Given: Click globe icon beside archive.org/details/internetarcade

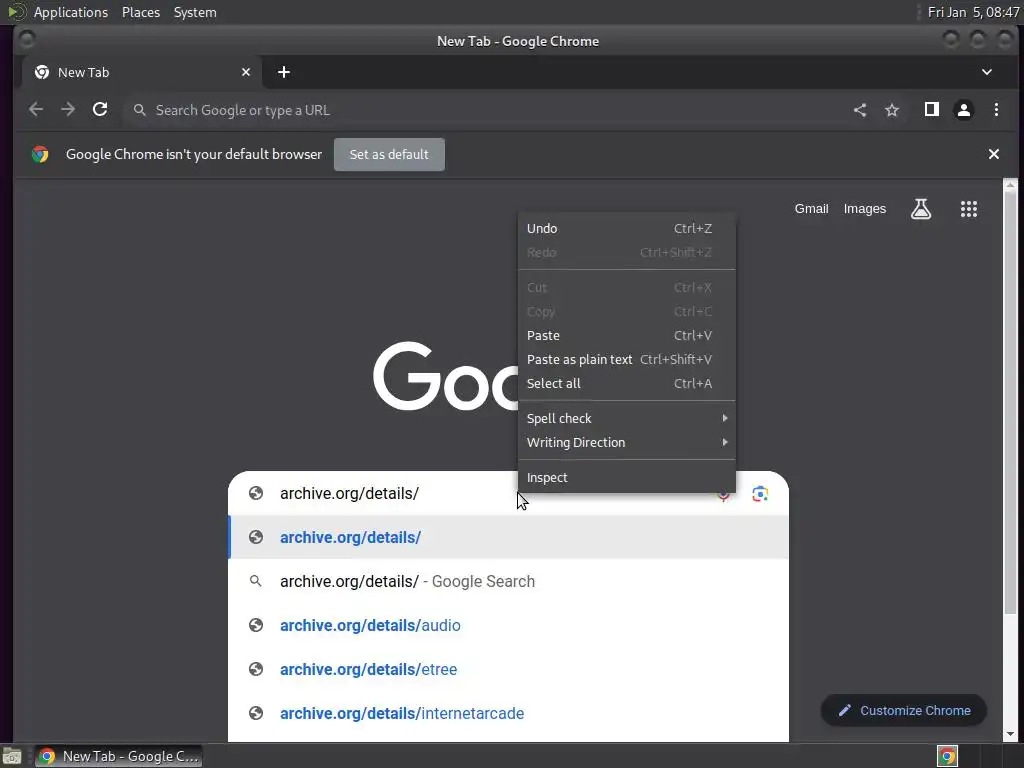Looking at the screenshot, I should coord(256,713).
